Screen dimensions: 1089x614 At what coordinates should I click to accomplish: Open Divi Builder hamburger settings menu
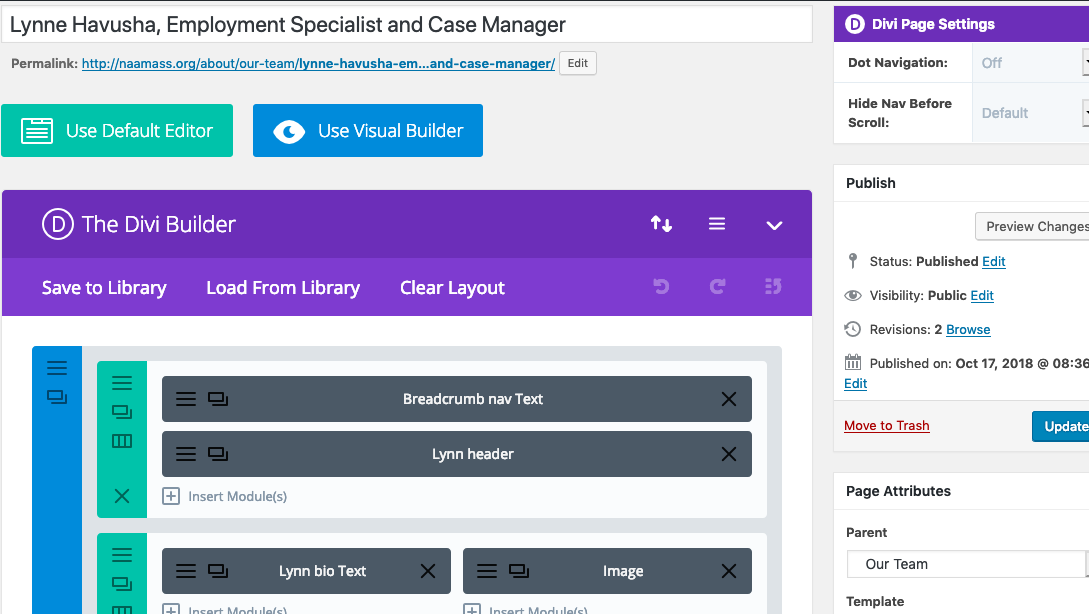coord(717,224)
